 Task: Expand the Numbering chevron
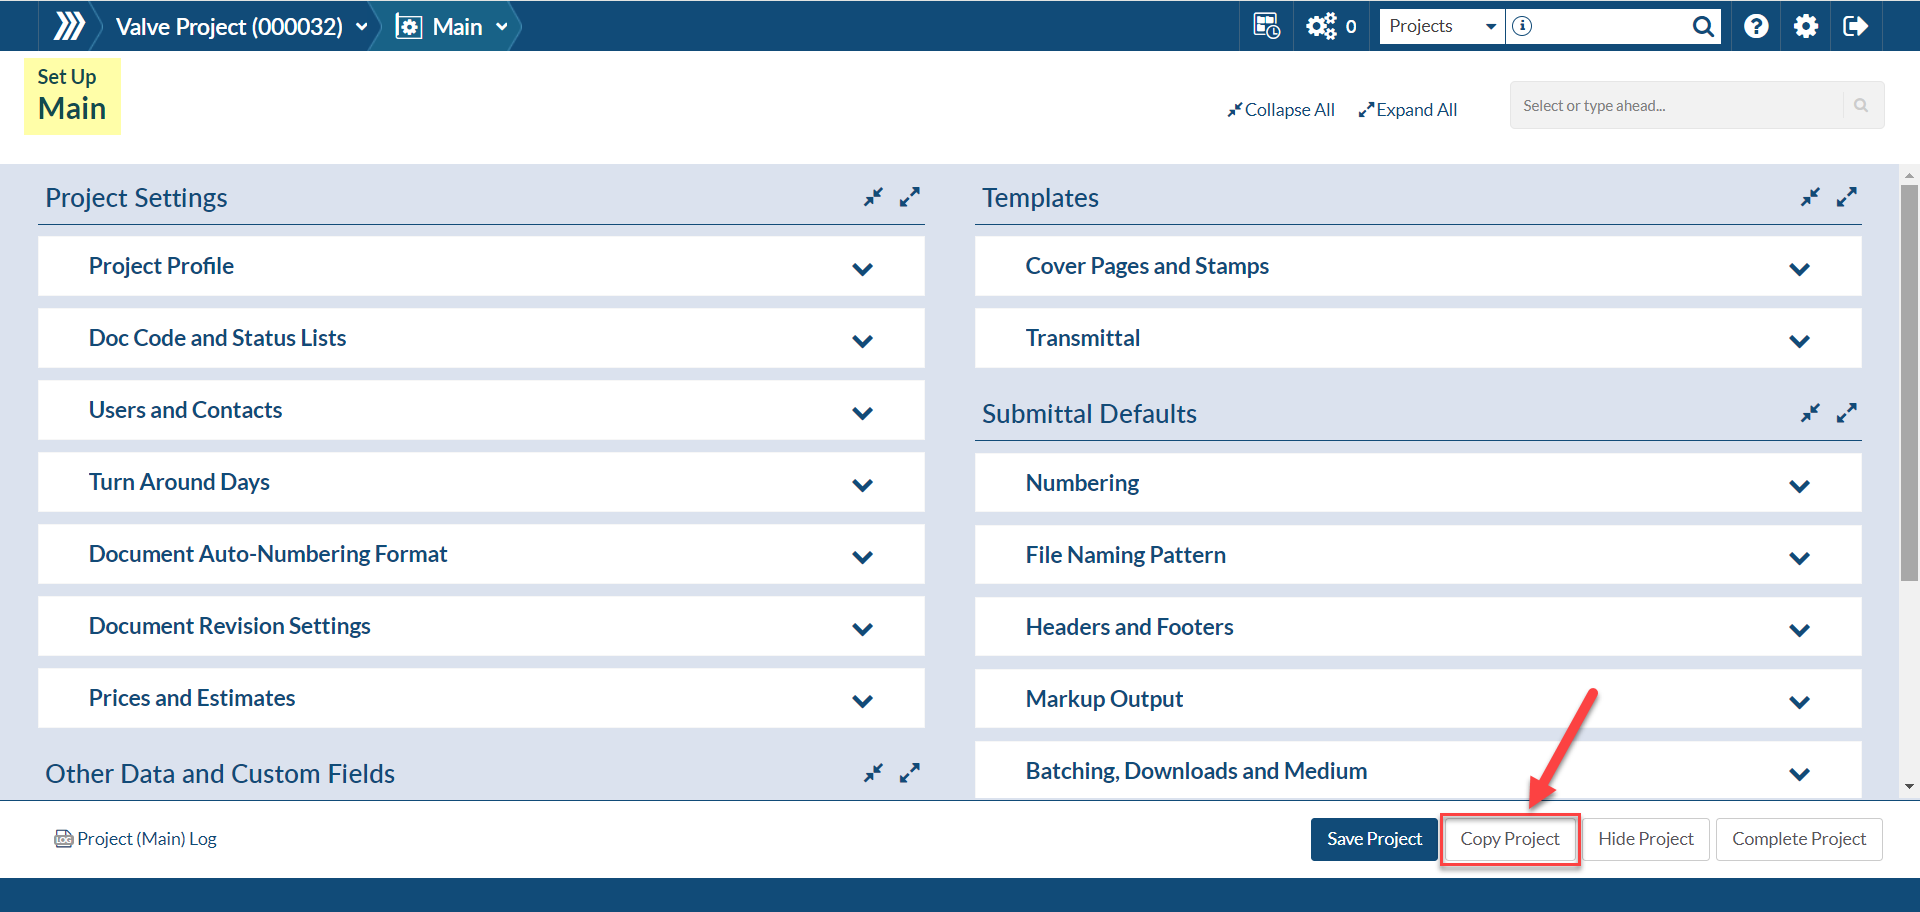pyautogui.click(x=1800, y=486)
